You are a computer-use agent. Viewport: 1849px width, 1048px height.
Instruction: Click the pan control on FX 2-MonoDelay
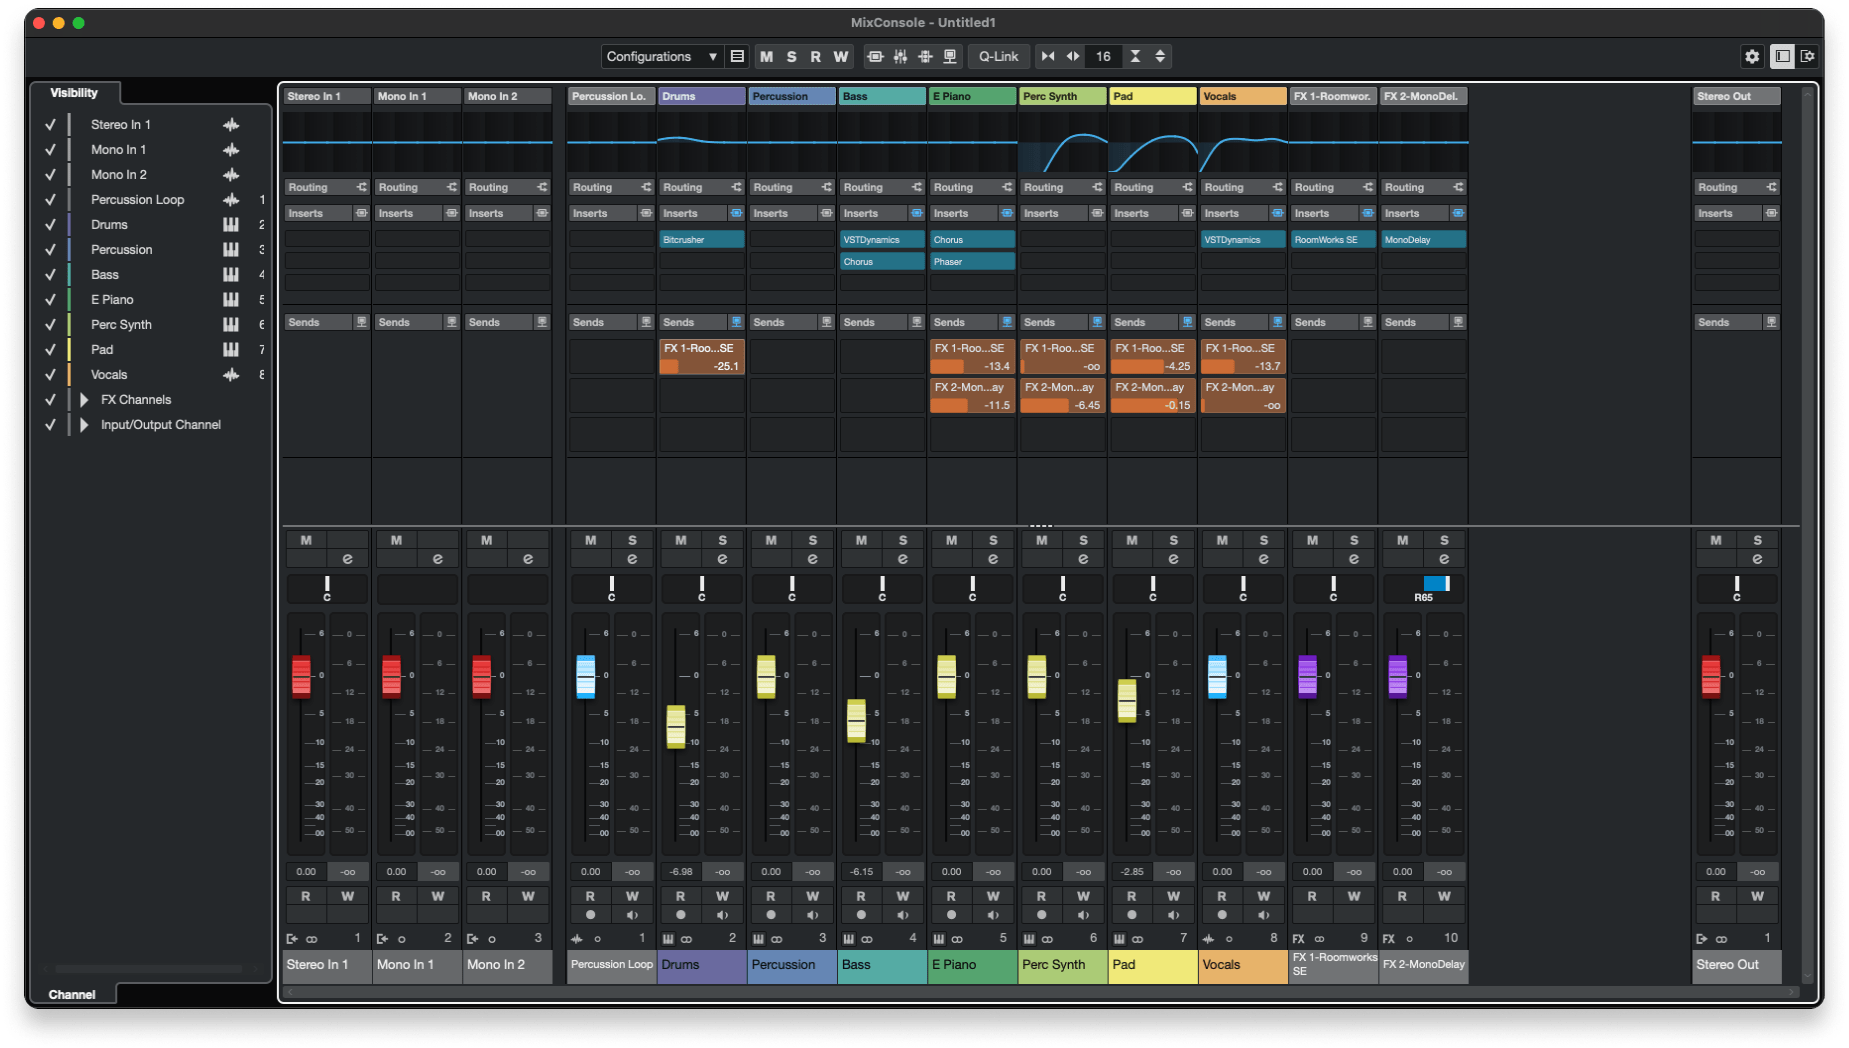(1423, 588)
